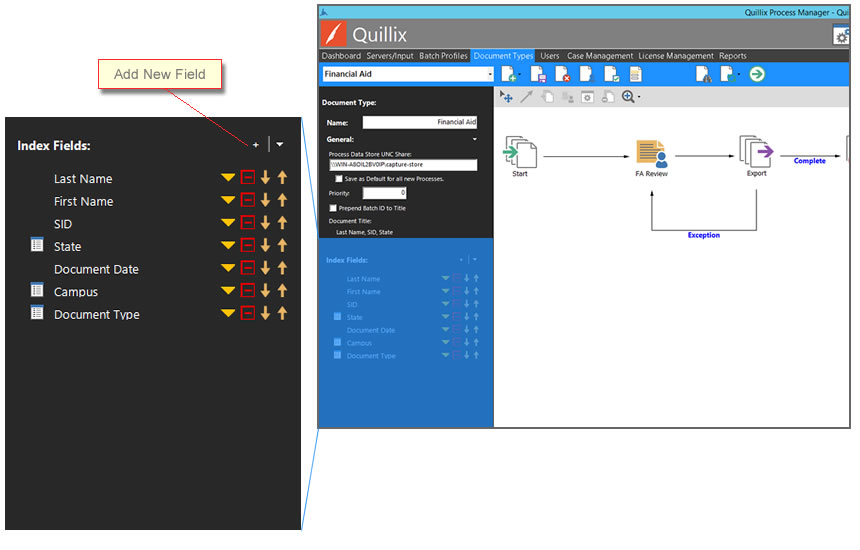The height and width of the screenshot is (550, 860).
Task: Click the Exception transition label
Action: [704, 235]
